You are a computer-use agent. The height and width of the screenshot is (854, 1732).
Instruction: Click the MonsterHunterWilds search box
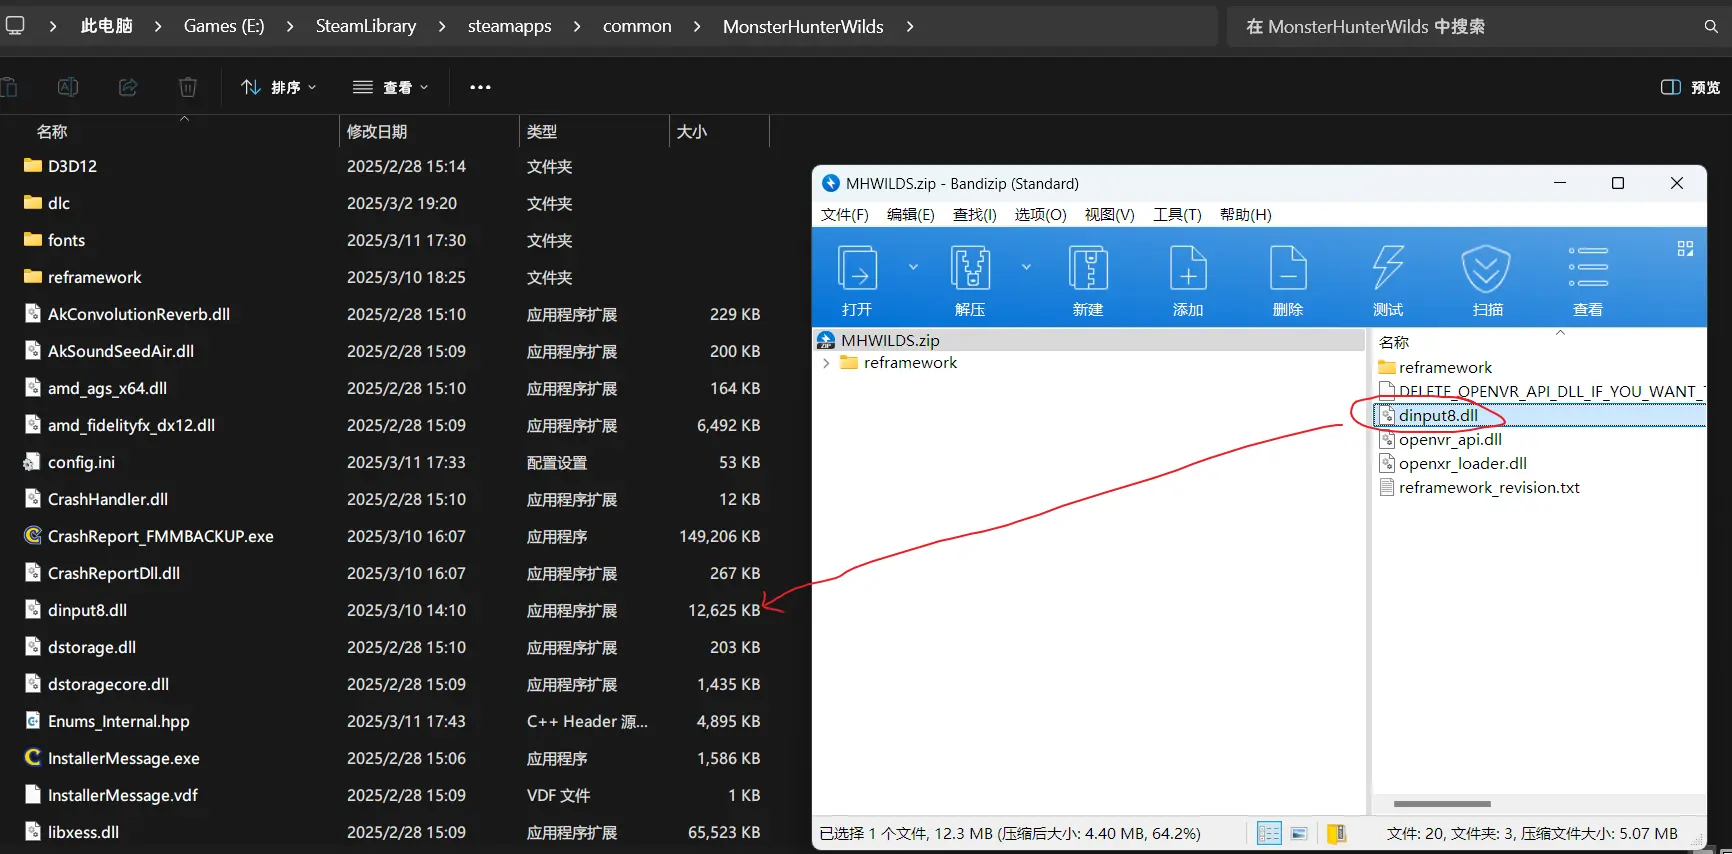1470,26
